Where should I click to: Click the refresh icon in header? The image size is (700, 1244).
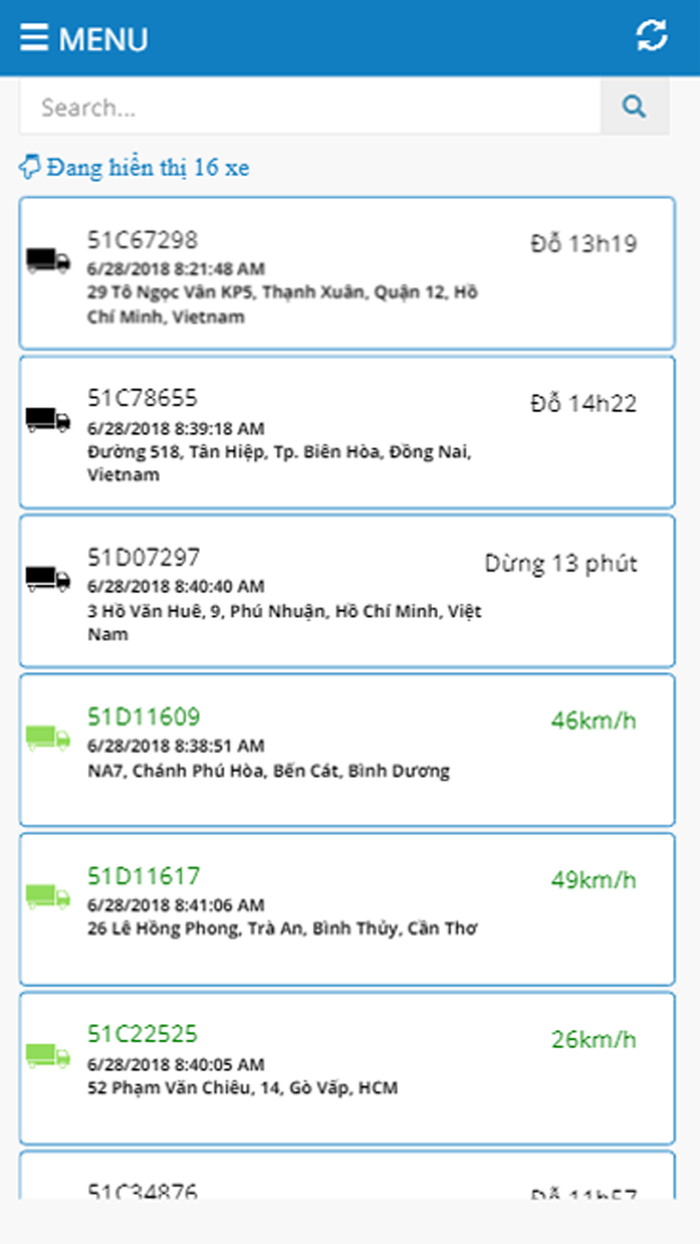pos(651,36)
